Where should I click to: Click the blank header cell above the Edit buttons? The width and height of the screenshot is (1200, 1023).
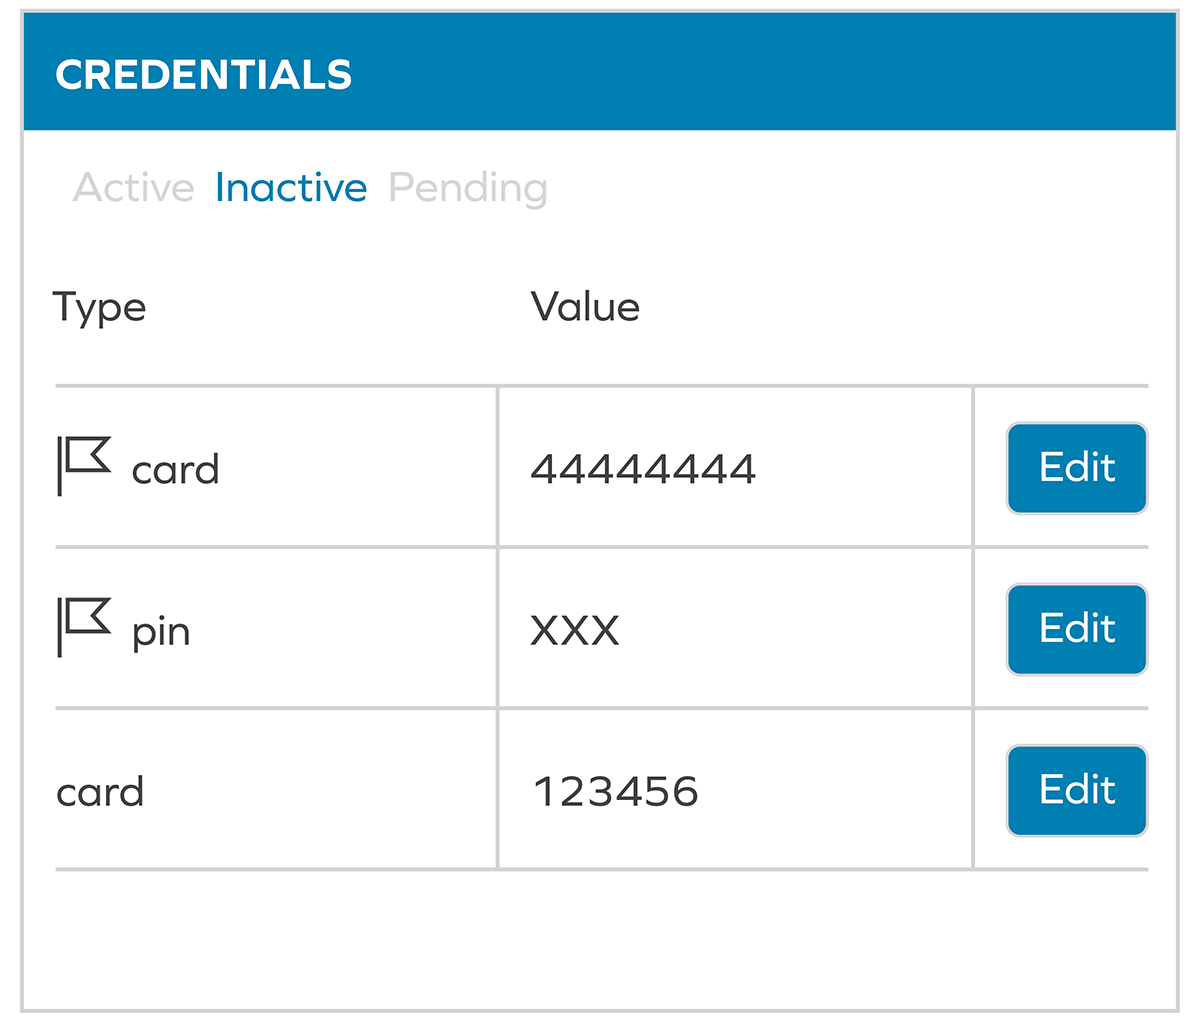tap(1060, 307)
